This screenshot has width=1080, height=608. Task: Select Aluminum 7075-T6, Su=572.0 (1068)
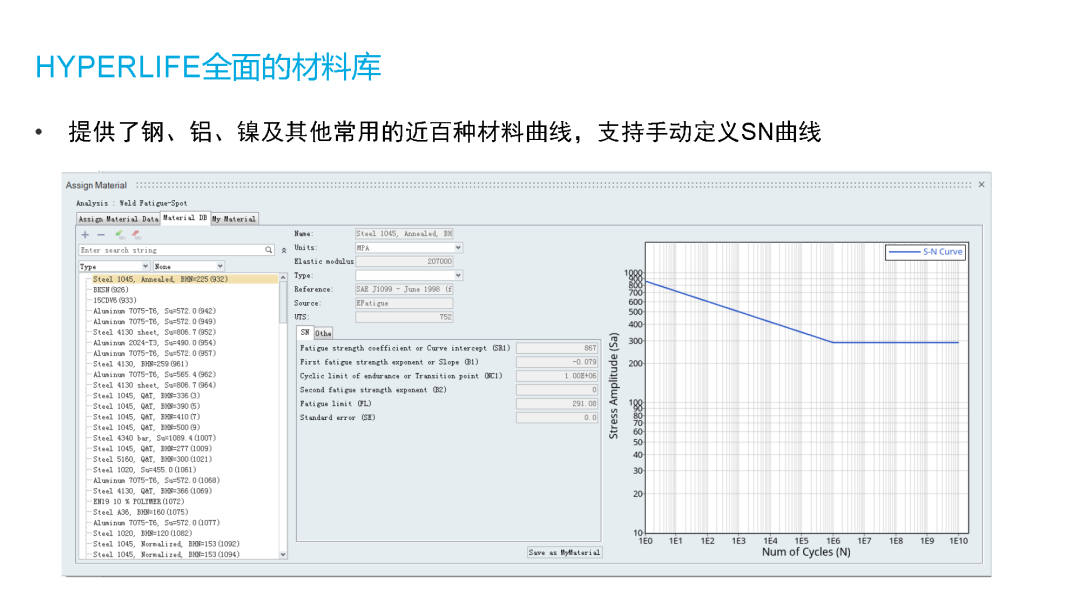[156, 481]
